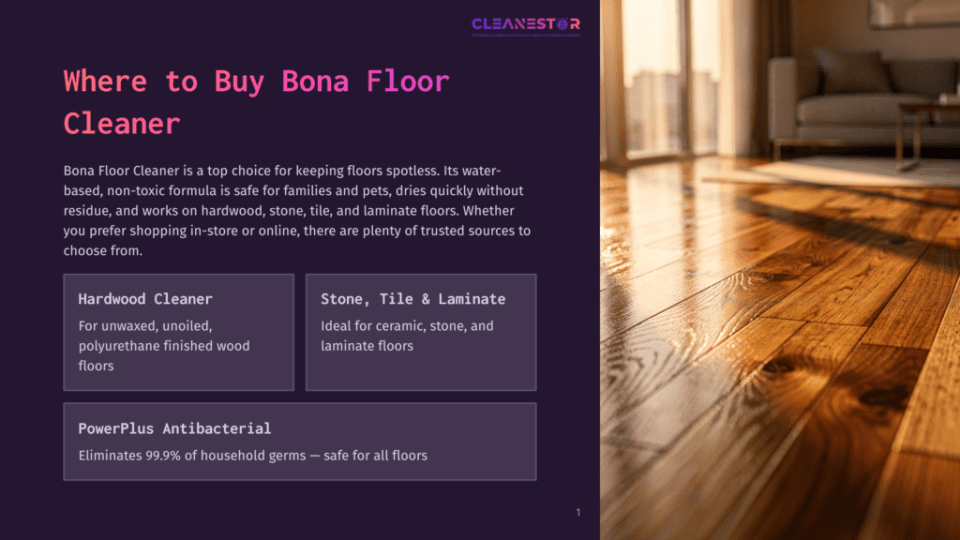Viewport: 960px width, 540px height.
Task: Open the Stone, Tile & Laminate card
Action: 421,332
